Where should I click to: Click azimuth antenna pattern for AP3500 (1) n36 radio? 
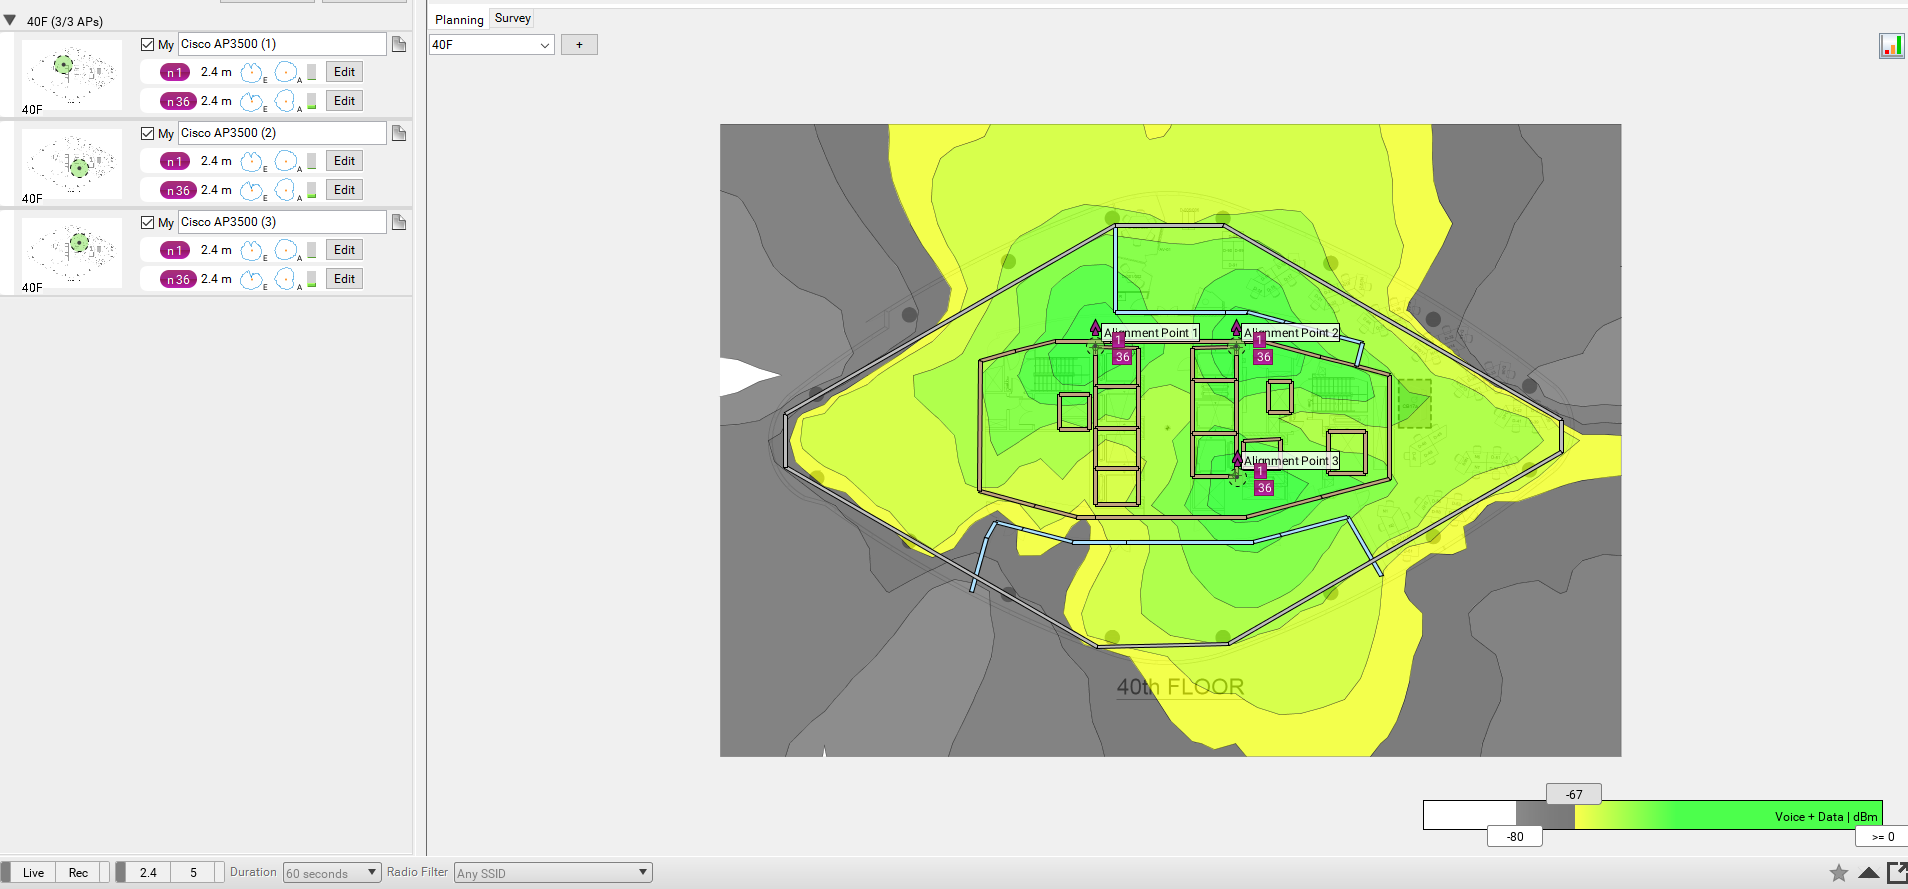(x=287, y=101)
